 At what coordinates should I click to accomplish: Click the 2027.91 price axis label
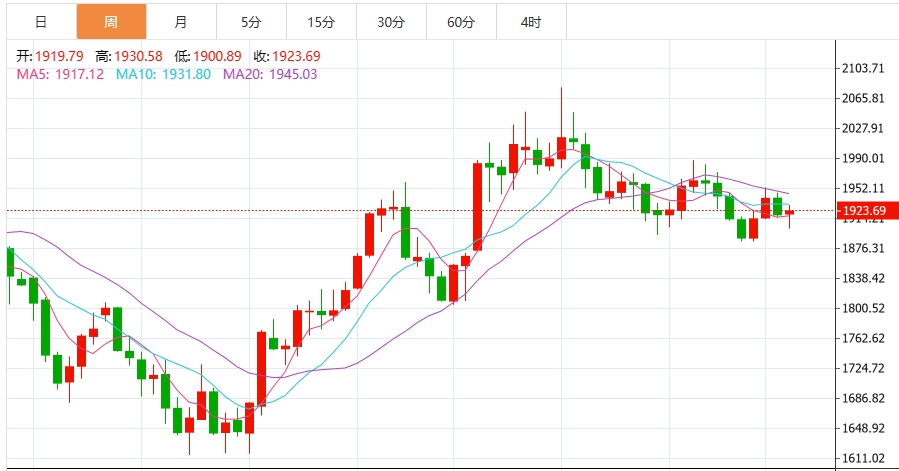pos(863,128)
